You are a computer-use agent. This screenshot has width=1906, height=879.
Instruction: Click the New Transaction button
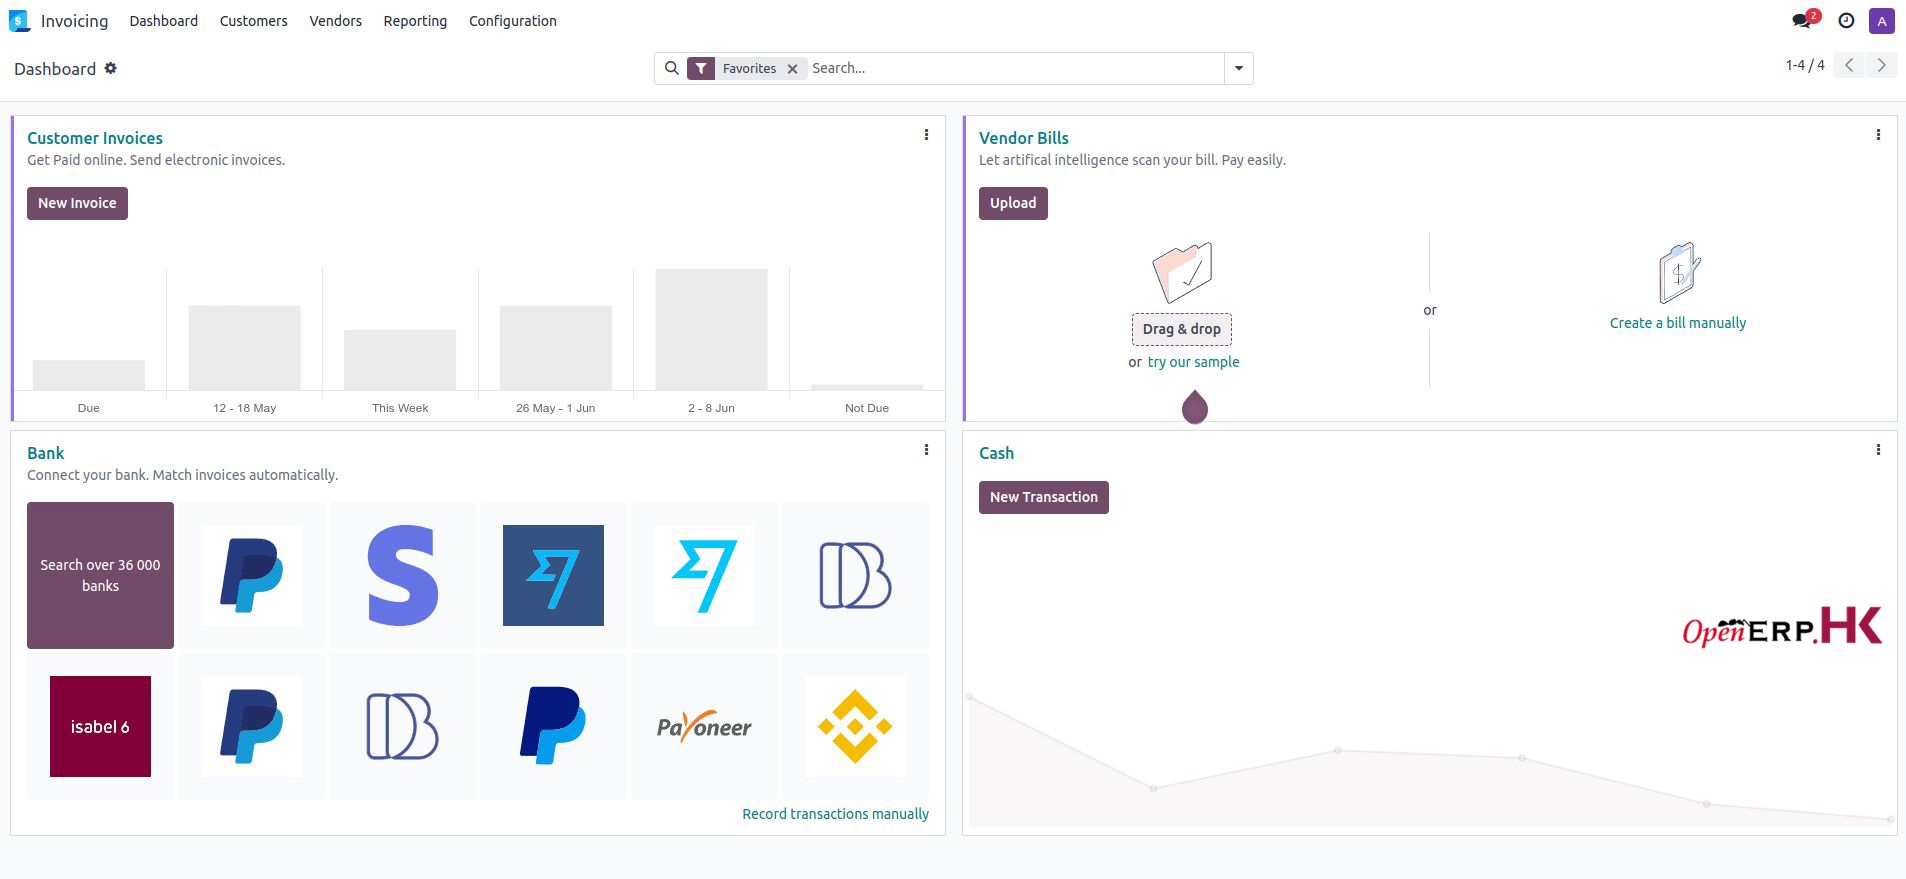pyautogui.click(x=1044, y=497)
